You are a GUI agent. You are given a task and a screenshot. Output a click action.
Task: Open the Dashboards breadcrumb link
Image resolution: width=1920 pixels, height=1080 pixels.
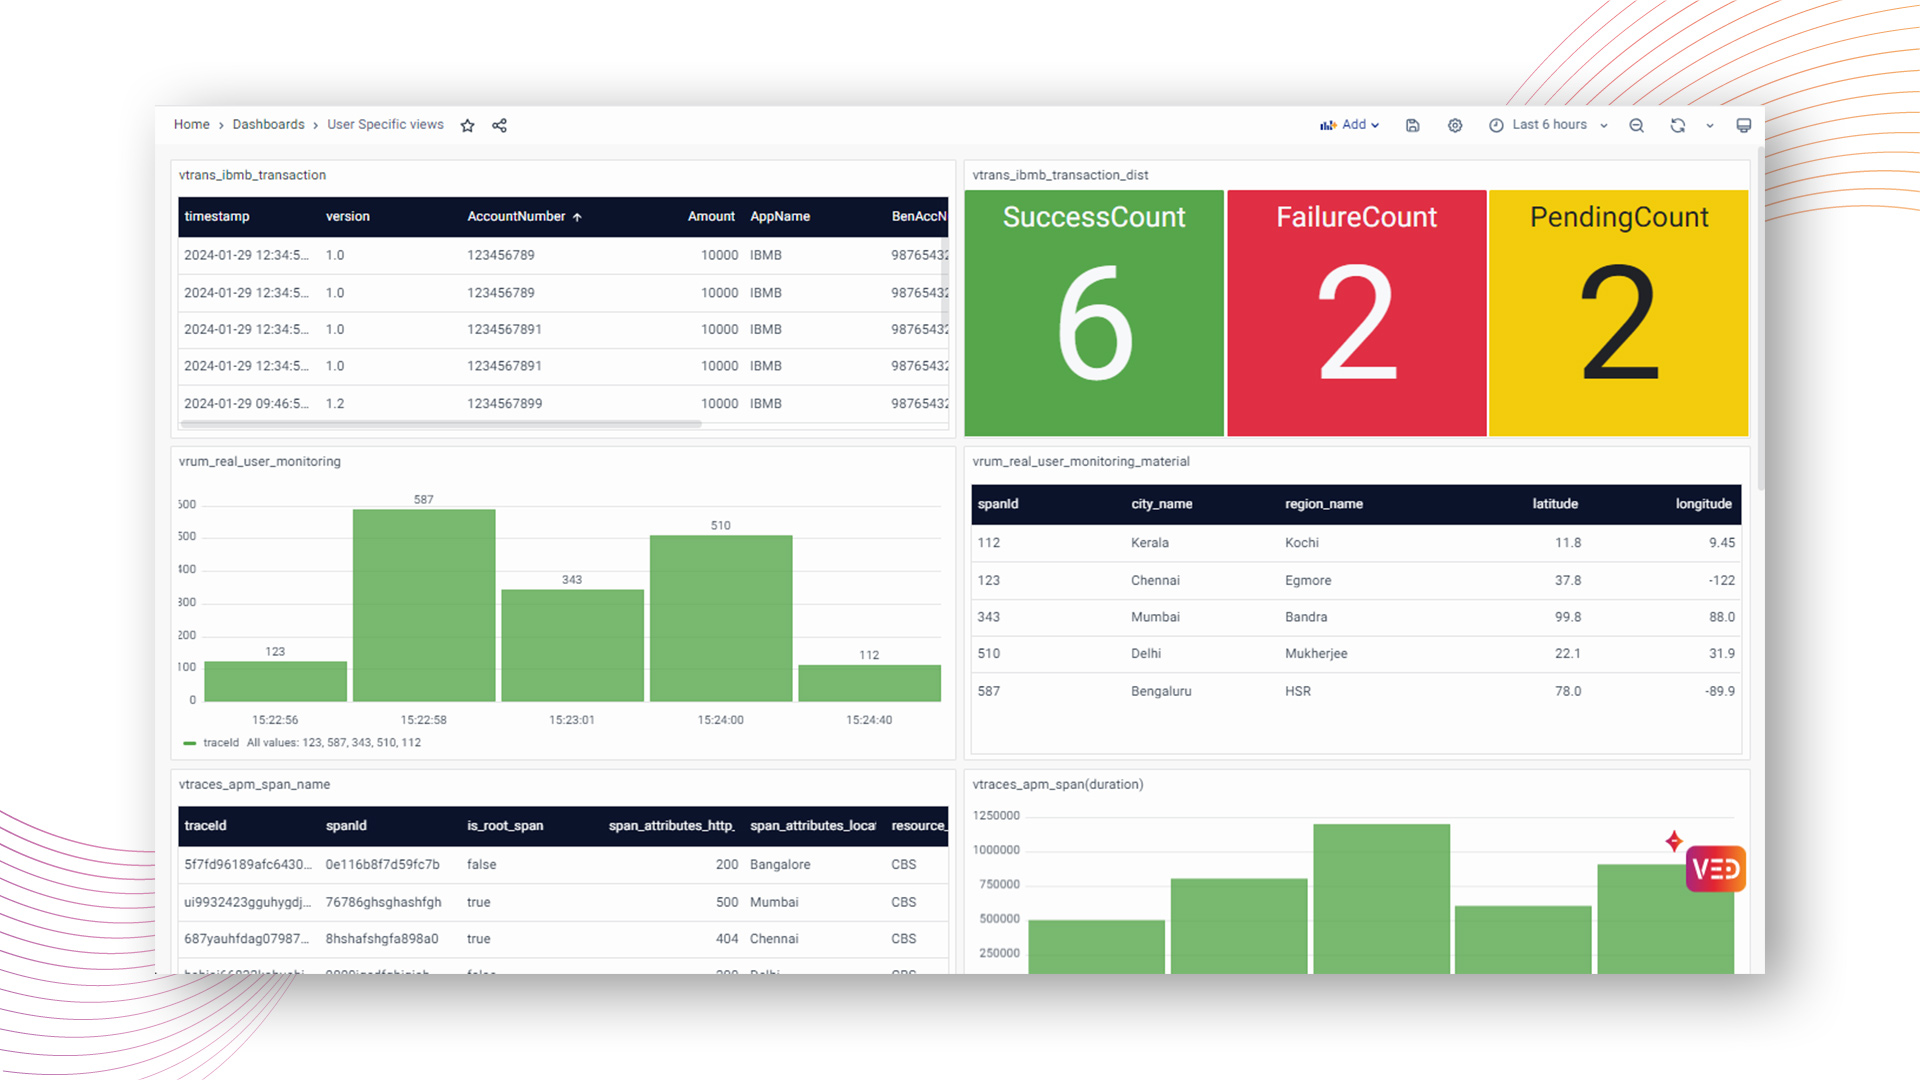pos(268,125)
